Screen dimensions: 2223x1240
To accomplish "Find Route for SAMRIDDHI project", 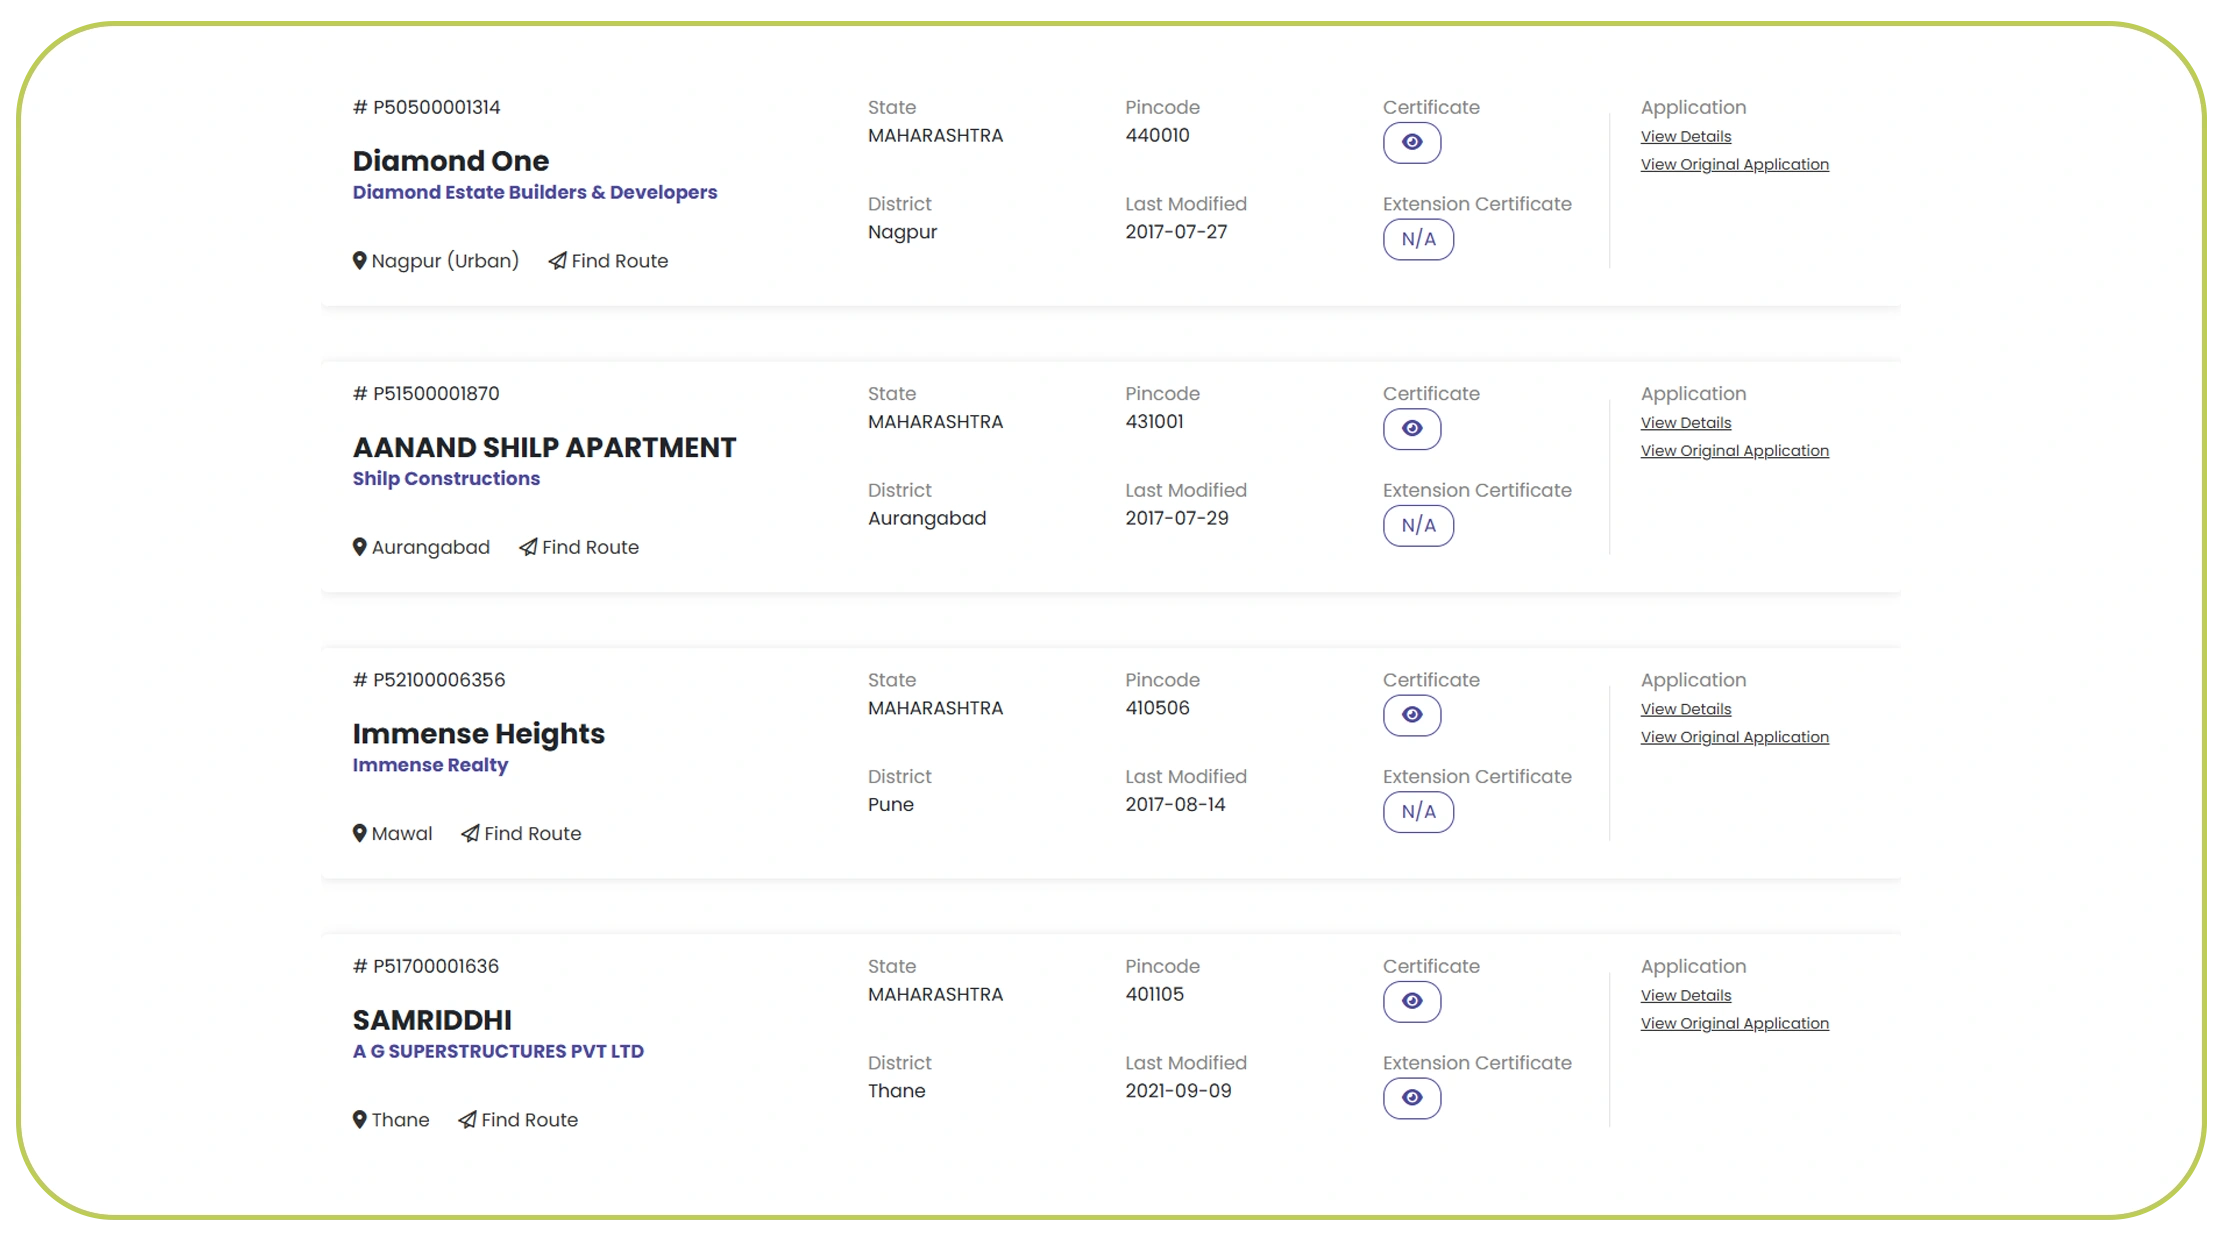I will (518, 1120).
